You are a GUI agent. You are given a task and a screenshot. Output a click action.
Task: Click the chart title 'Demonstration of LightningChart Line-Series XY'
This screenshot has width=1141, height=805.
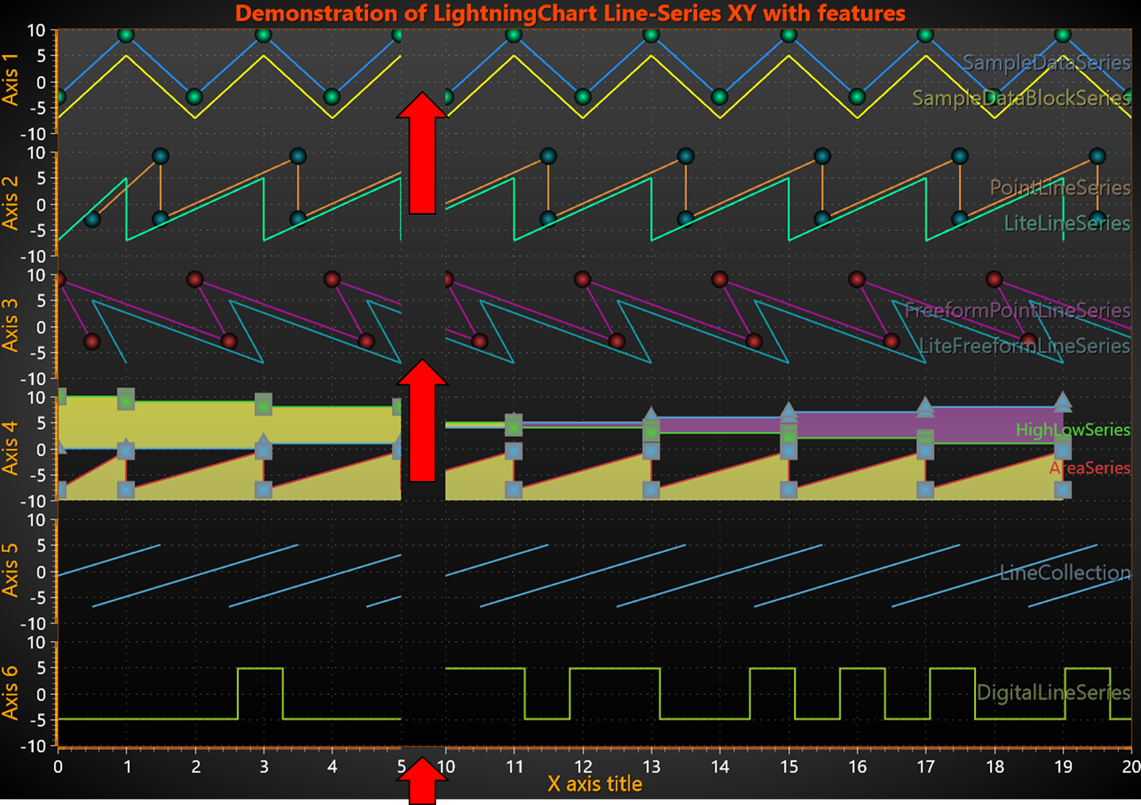tap(570, 13)
